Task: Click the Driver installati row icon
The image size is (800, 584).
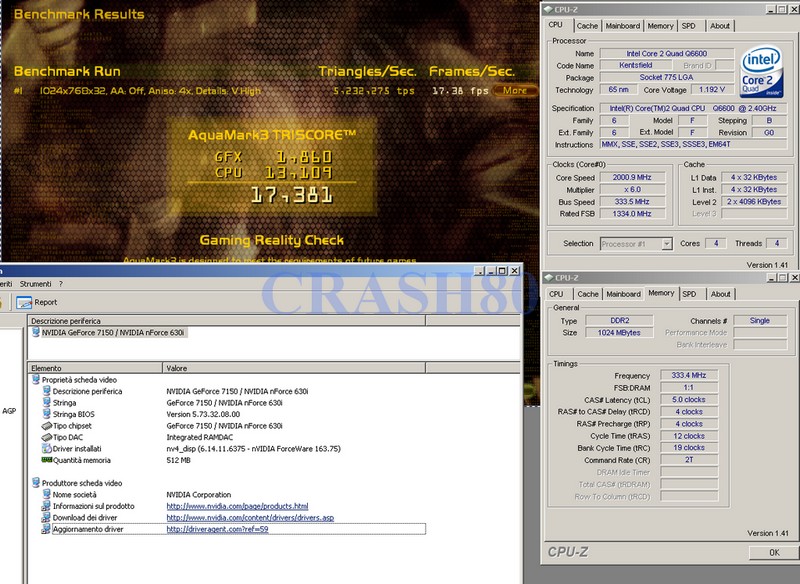Action: point(46,448)
